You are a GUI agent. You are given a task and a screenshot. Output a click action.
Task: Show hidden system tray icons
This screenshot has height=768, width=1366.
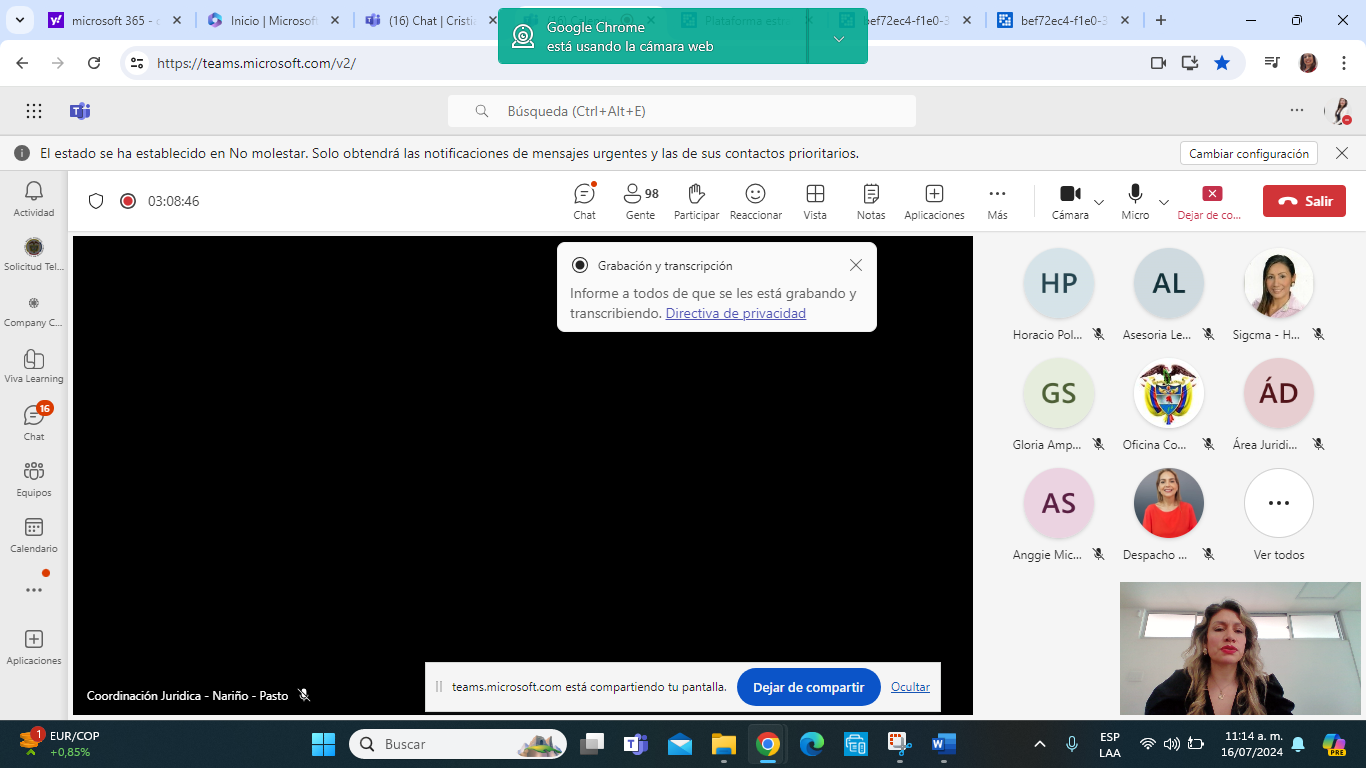pyautogui.click(x=1040, y=744)
